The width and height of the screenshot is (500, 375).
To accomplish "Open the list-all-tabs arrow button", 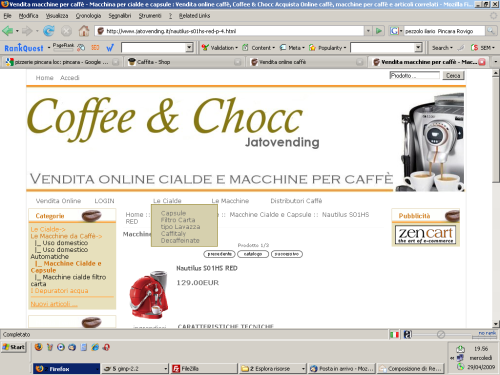I will click(x=496, y=62).
